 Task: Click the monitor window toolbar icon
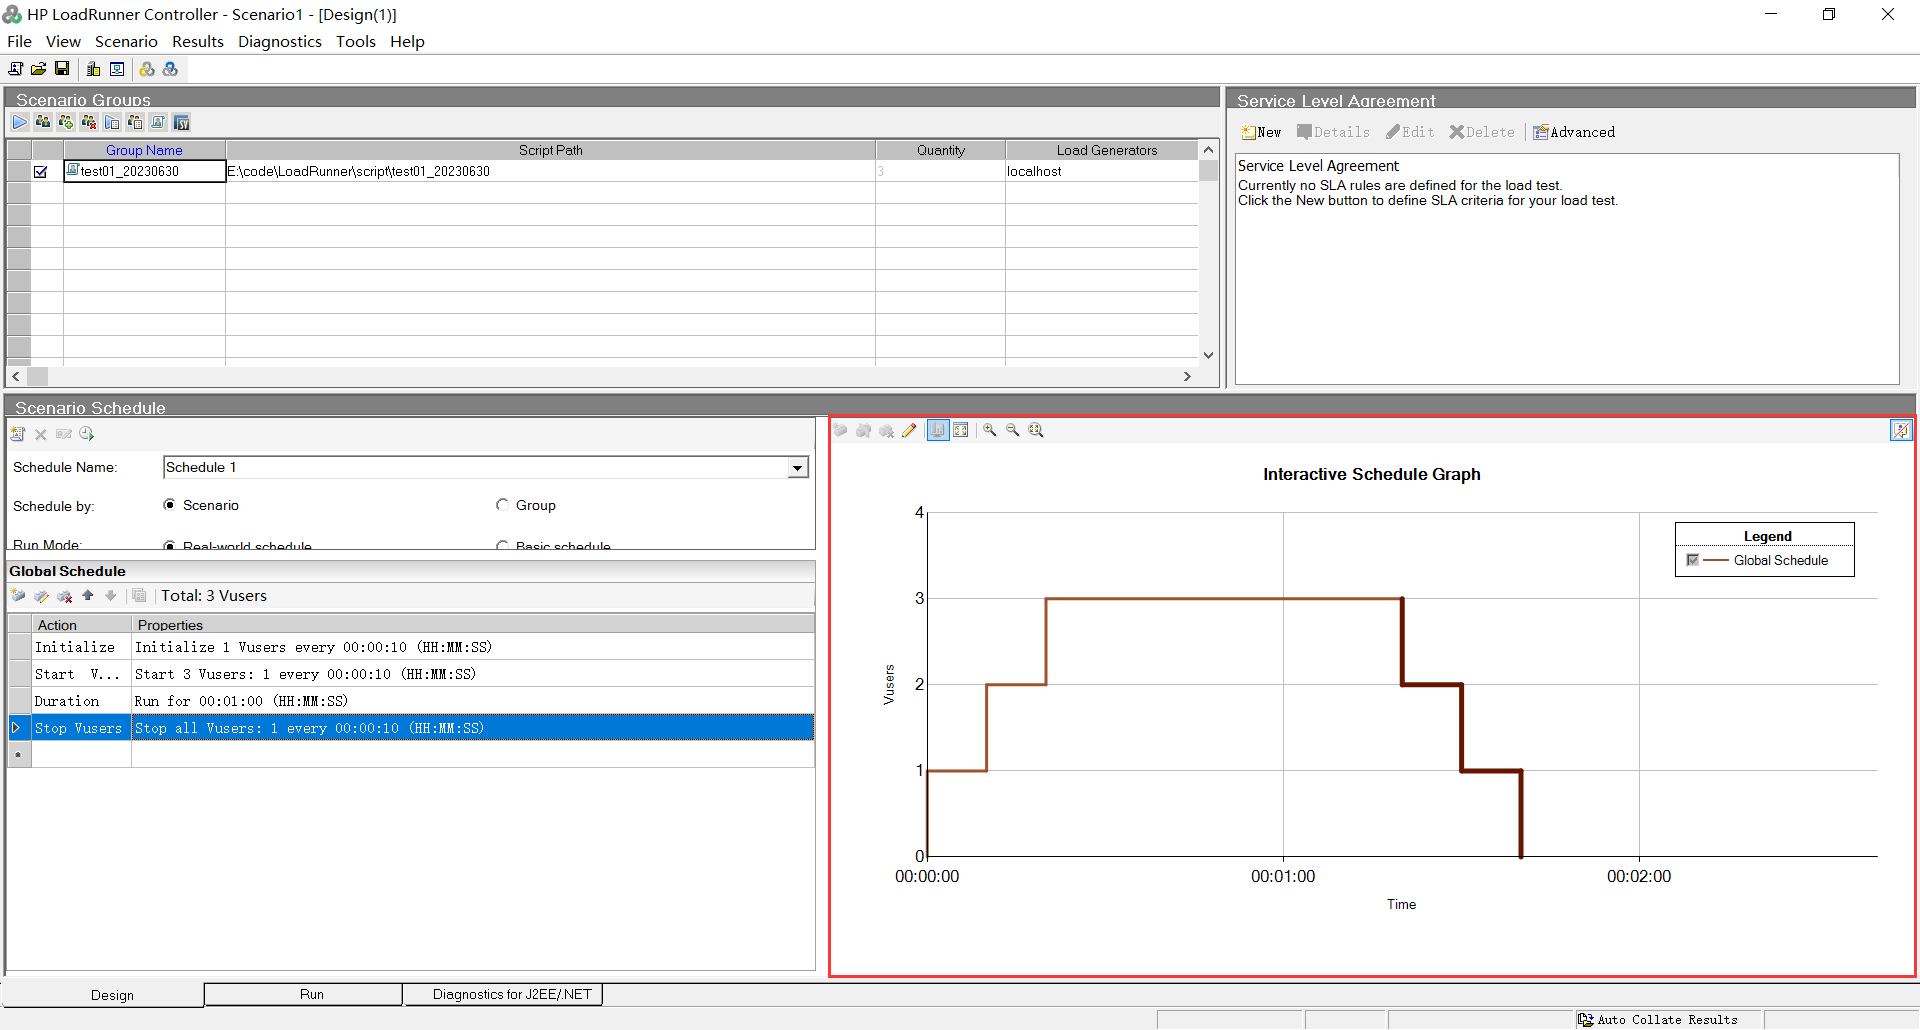coord(117,69)
